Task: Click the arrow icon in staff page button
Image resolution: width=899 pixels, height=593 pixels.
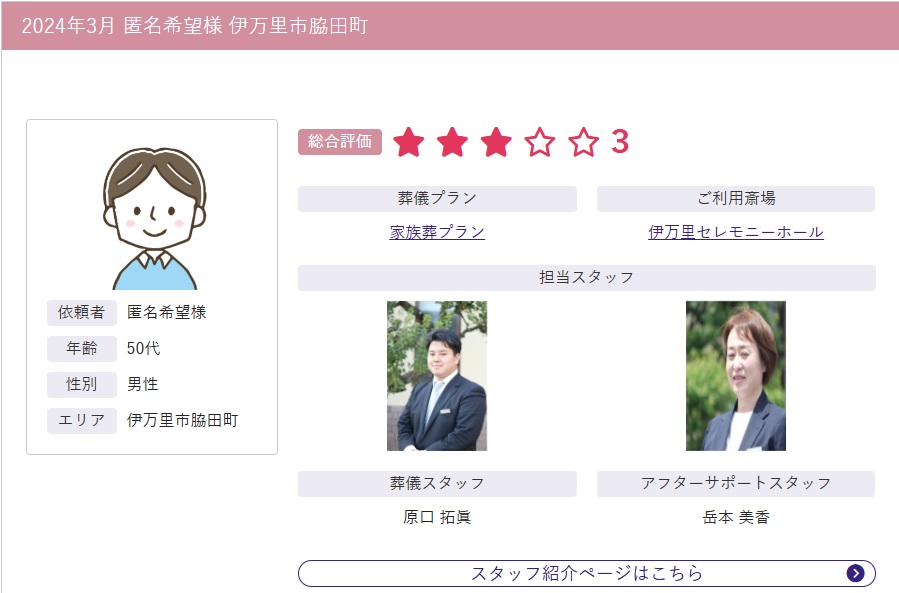Action: [x=855, y=573]
